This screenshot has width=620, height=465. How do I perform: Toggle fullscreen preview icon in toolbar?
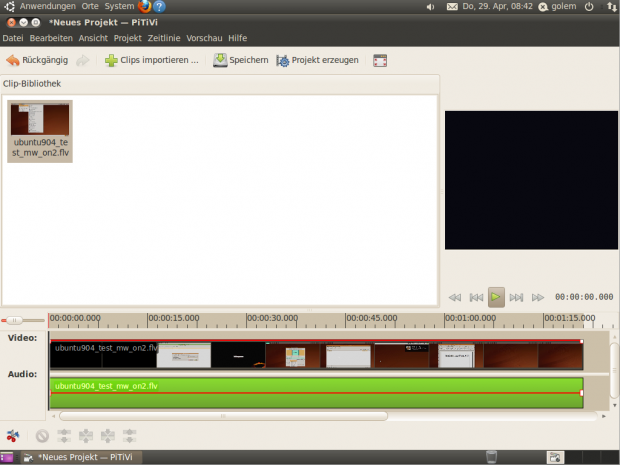(380, 60)
